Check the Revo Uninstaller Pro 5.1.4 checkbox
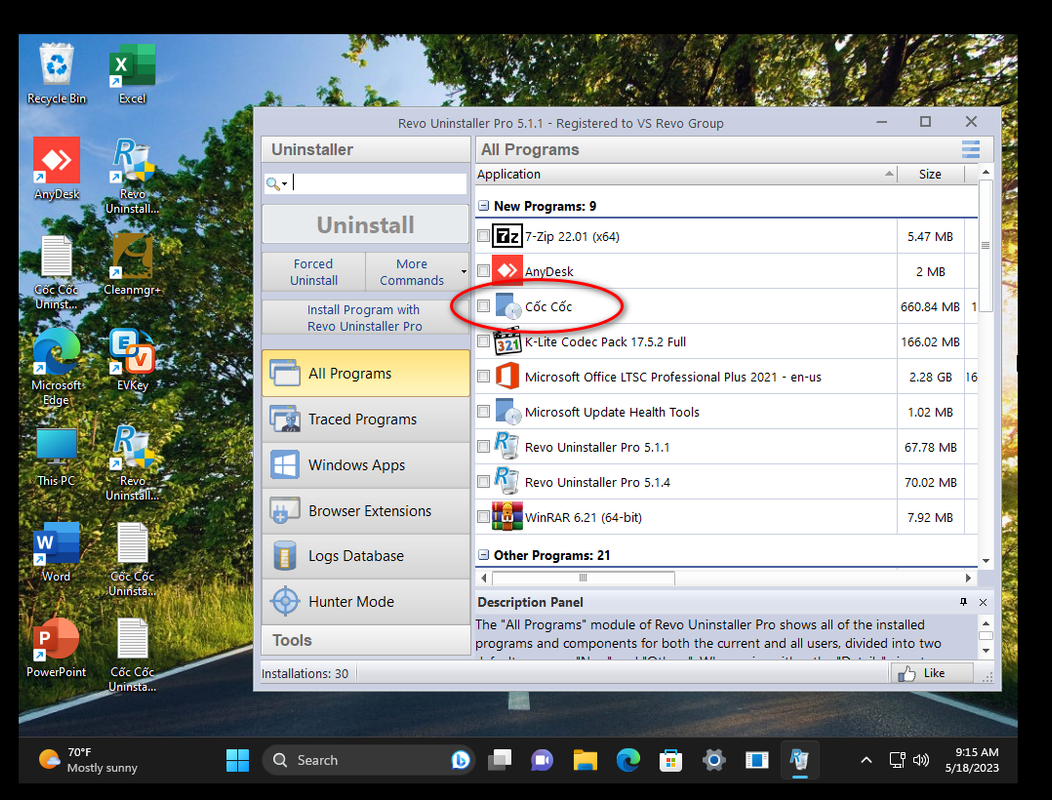This screenshot has height=800, width=1052. pyautogui.click(x=483, y=481)
